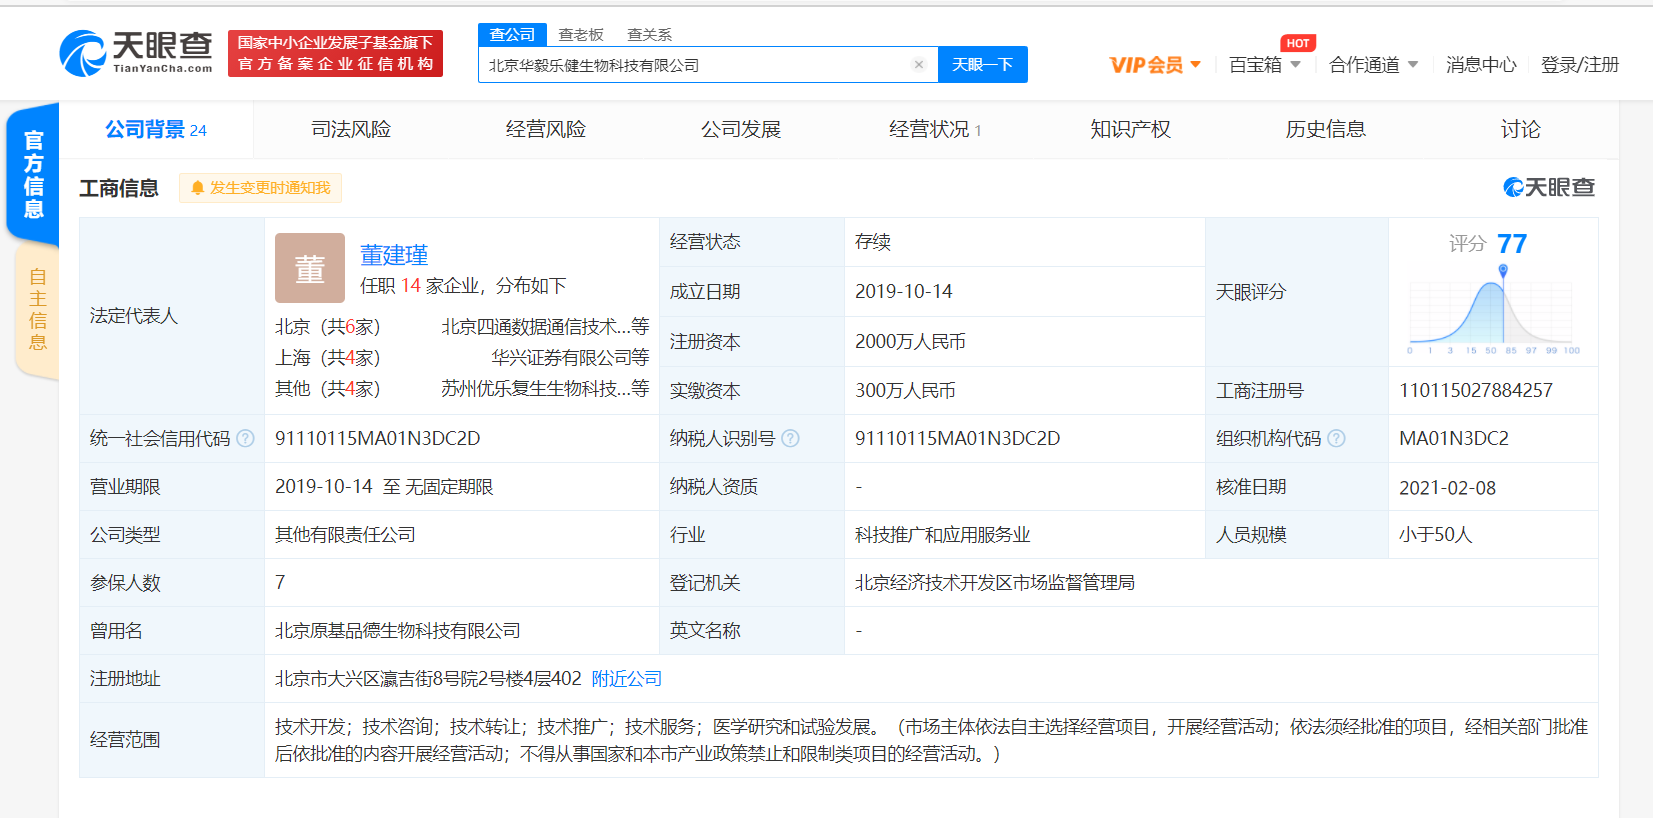Click registration number 110115027884257
Image resolution: width=1653 pixels, height=818 pixels.
tap(1476, 391)
